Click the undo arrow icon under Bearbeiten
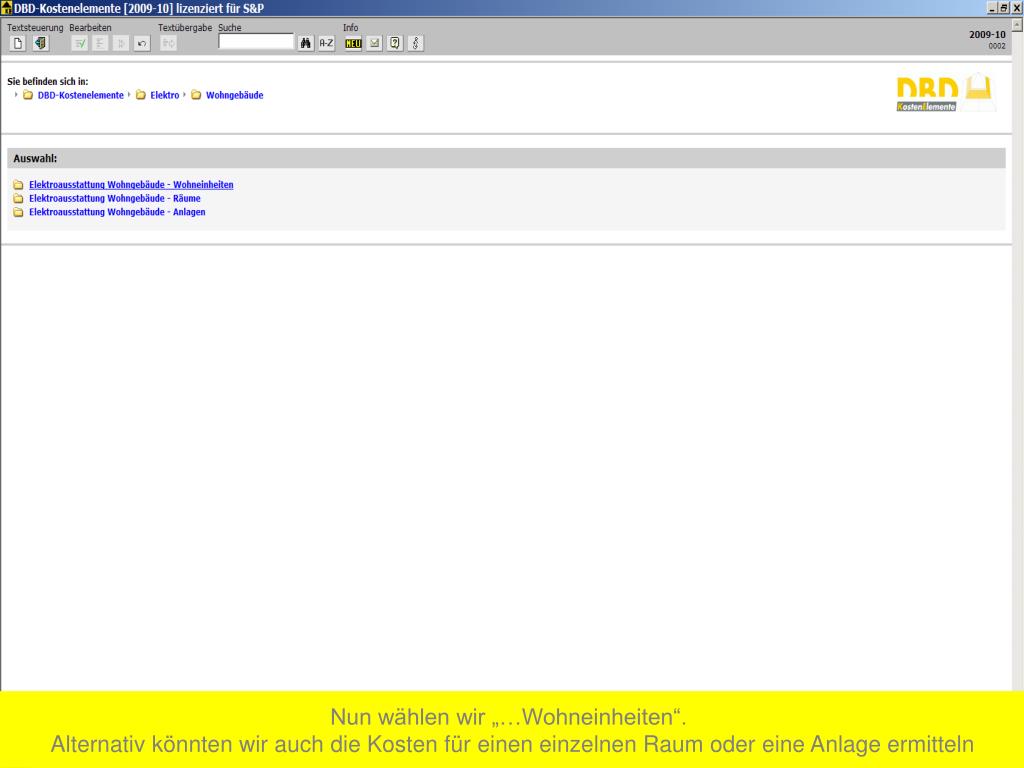Viewport: 1024px width, 768px height. [x=142, y=43]
